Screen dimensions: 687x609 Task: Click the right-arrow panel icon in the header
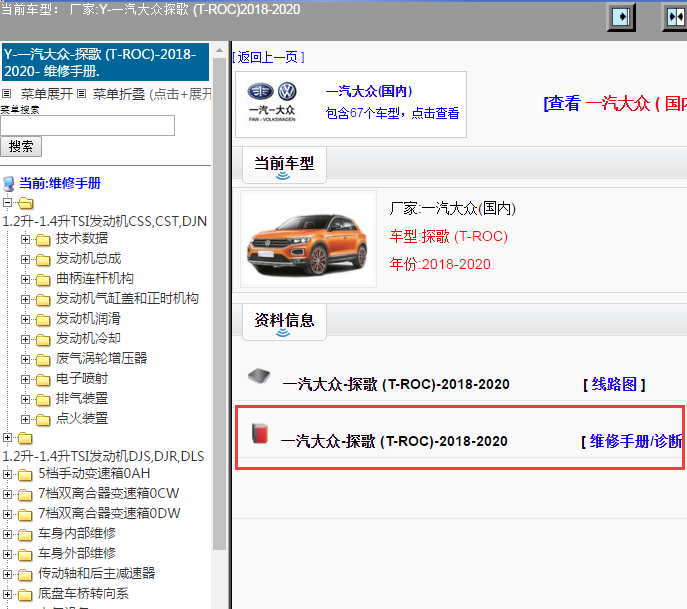[x=621, y=18]
